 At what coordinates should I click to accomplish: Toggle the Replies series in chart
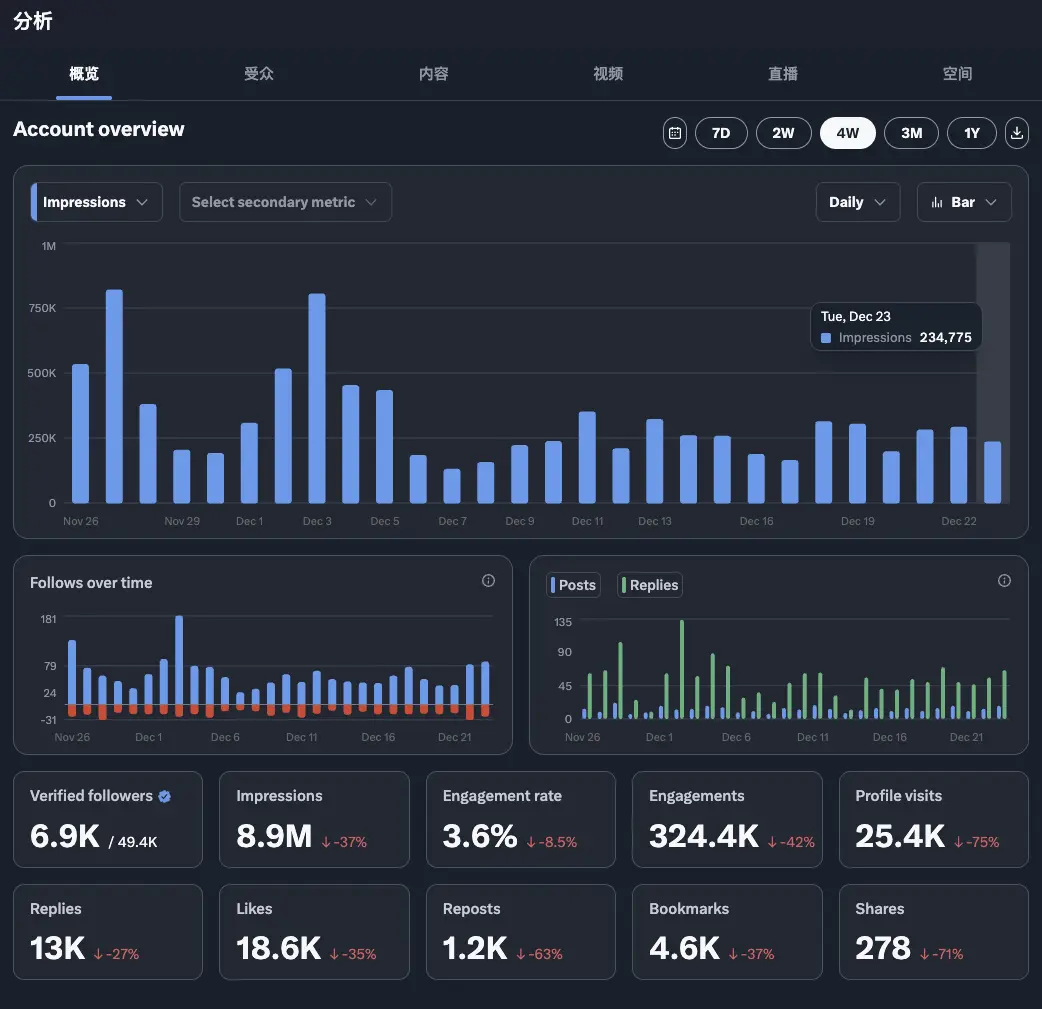click(650, 585)
